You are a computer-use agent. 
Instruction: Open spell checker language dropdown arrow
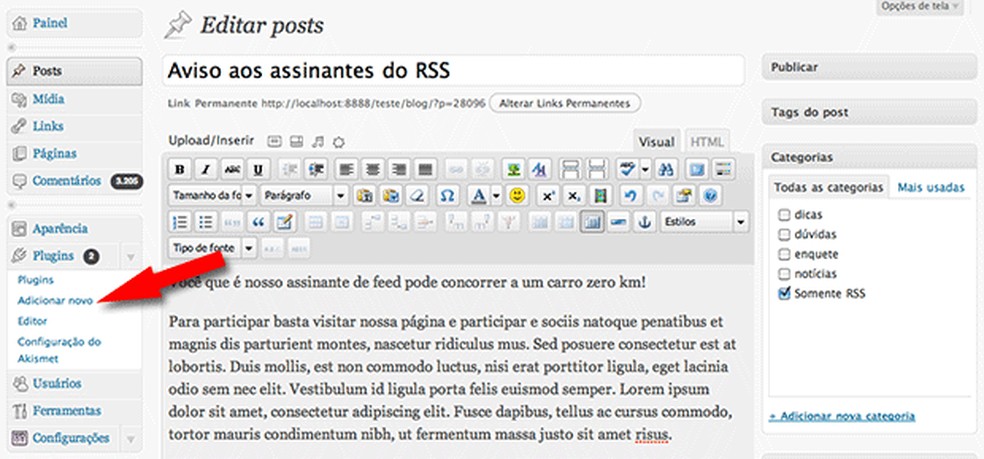pyautogui.click(x=644, y=169)
